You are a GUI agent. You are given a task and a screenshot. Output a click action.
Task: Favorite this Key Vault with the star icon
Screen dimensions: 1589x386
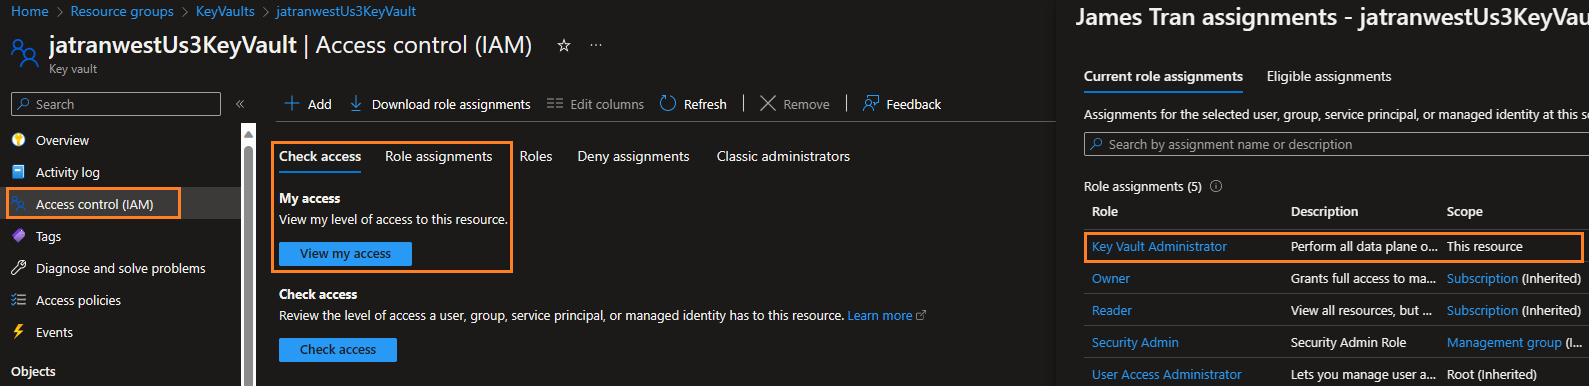(564, 45)
